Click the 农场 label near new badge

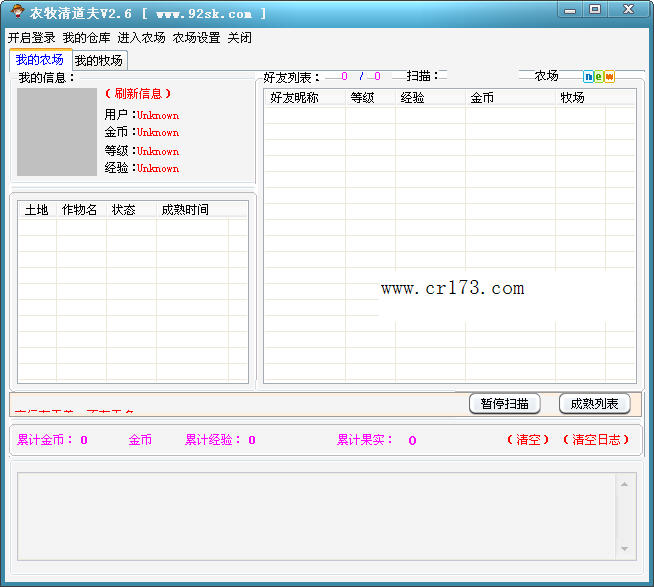[x=546, y=76]
